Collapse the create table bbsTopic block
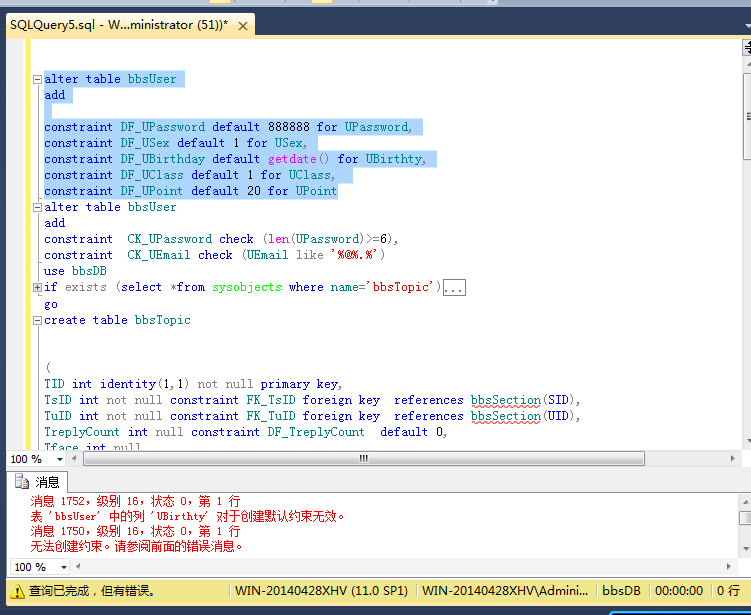 click(38, 320)
